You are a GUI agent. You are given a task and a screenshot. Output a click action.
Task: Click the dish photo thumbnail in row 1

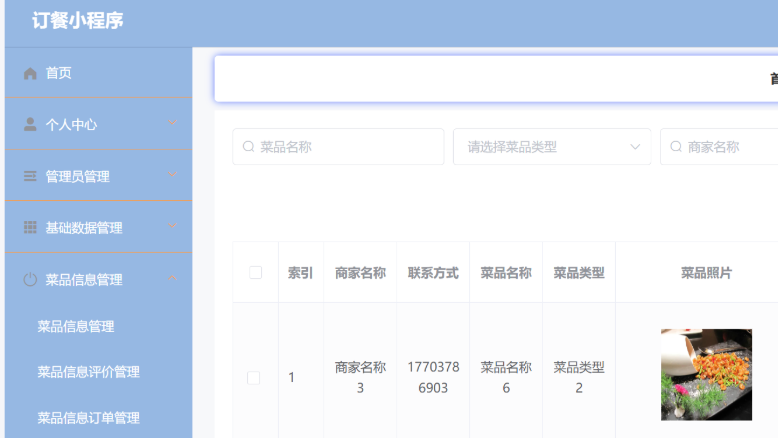(x=706, y=374)
